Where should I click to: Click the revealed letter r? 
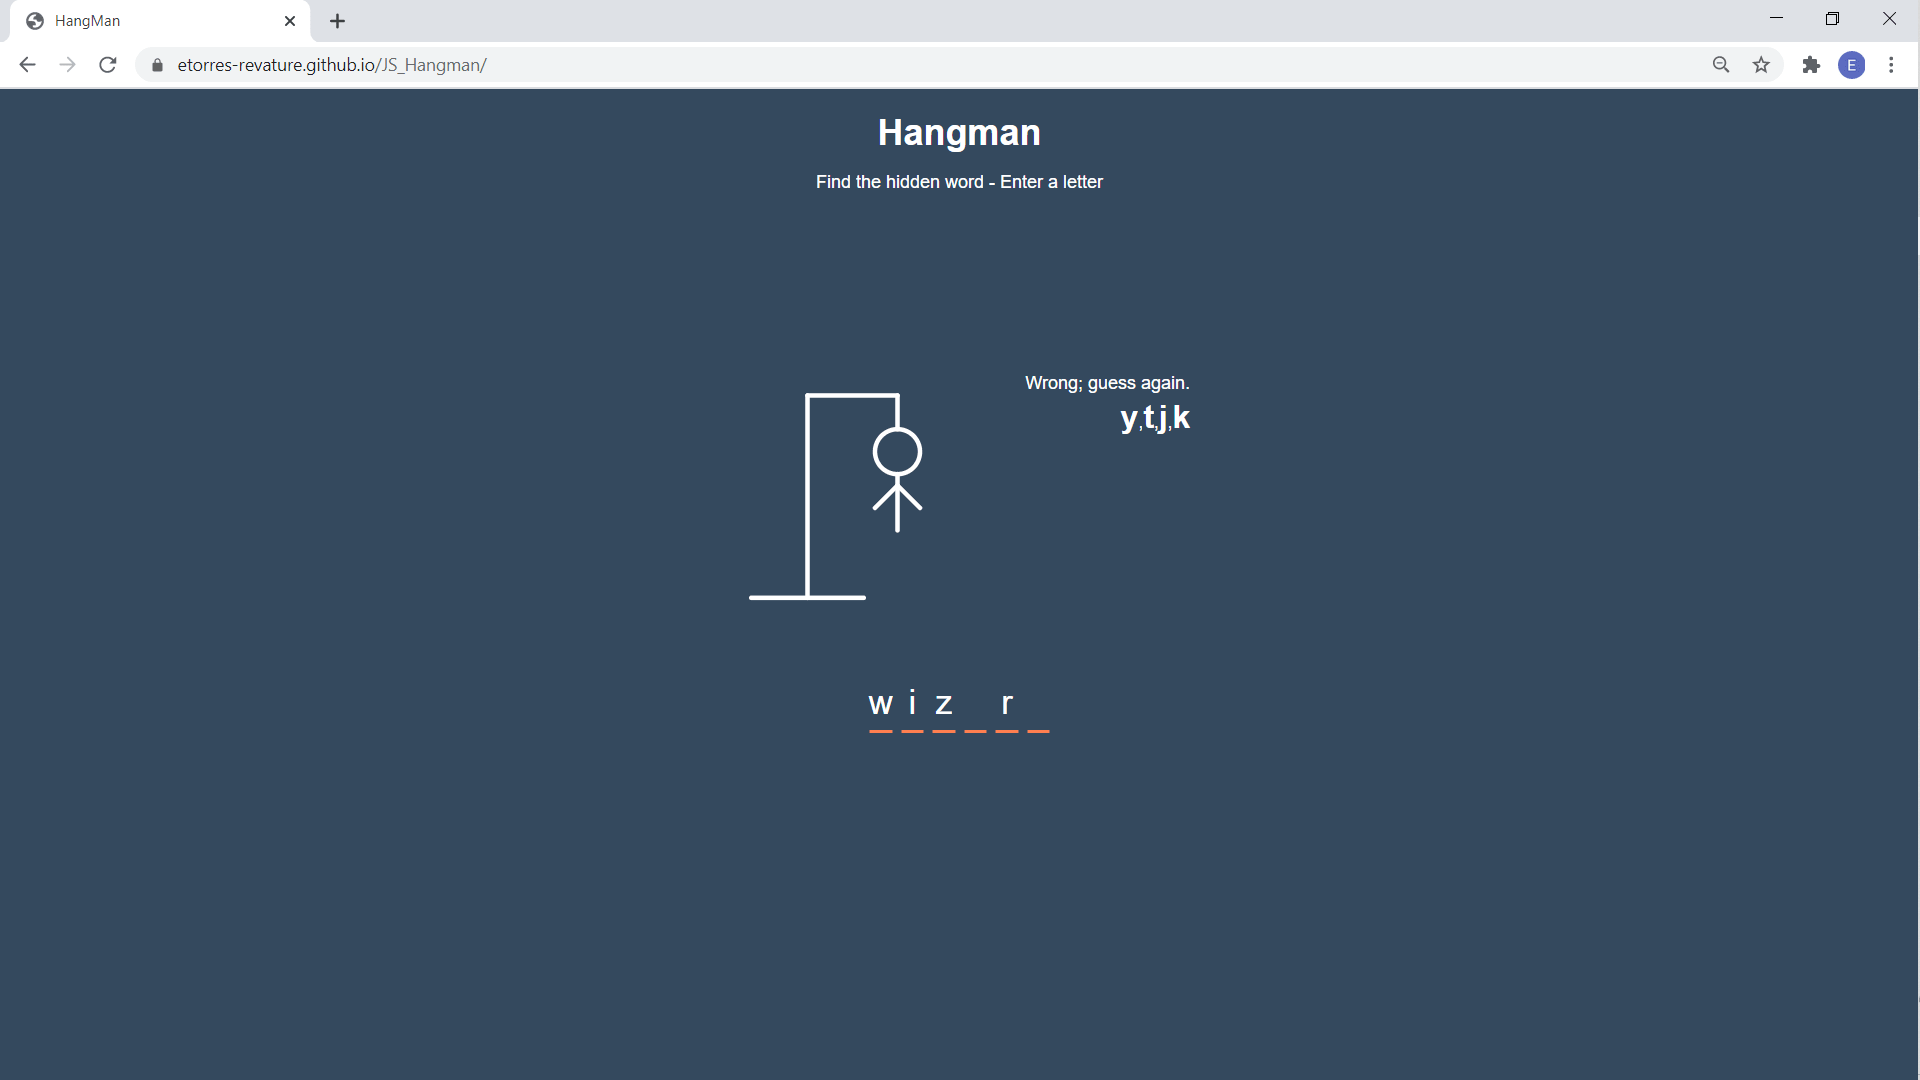1007,704
